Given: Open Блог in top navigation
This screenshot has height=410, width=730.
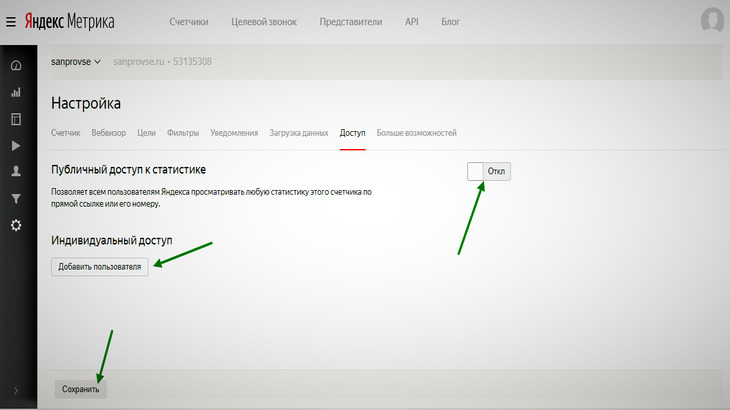Looking at the screenshot, I should click(450, 22).
